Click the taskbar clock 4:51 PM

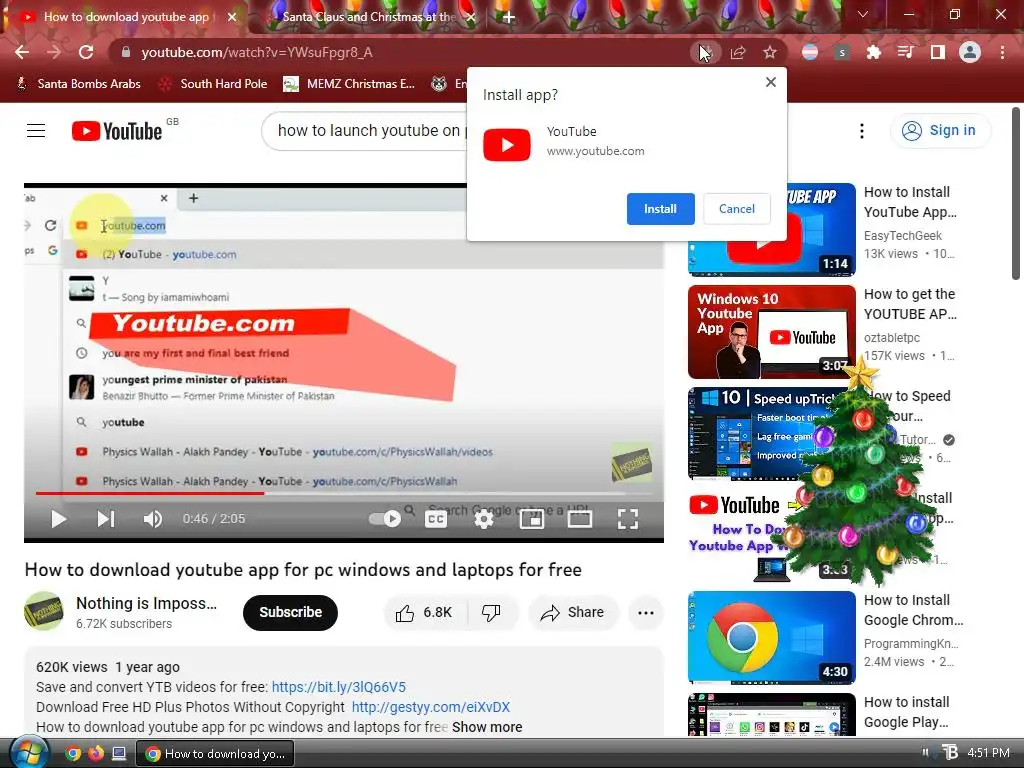coord(988,753)
